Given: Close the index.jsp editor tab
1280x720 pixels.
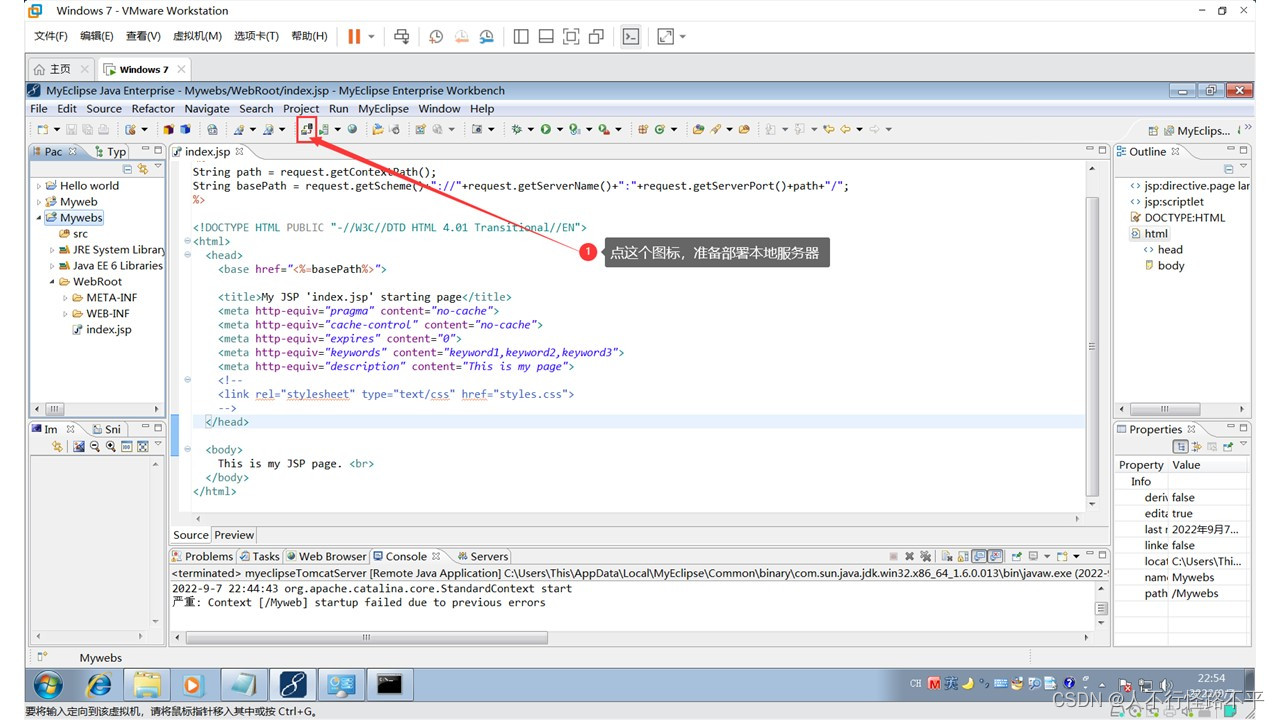Looking at the screenshot, I should 240,152.
